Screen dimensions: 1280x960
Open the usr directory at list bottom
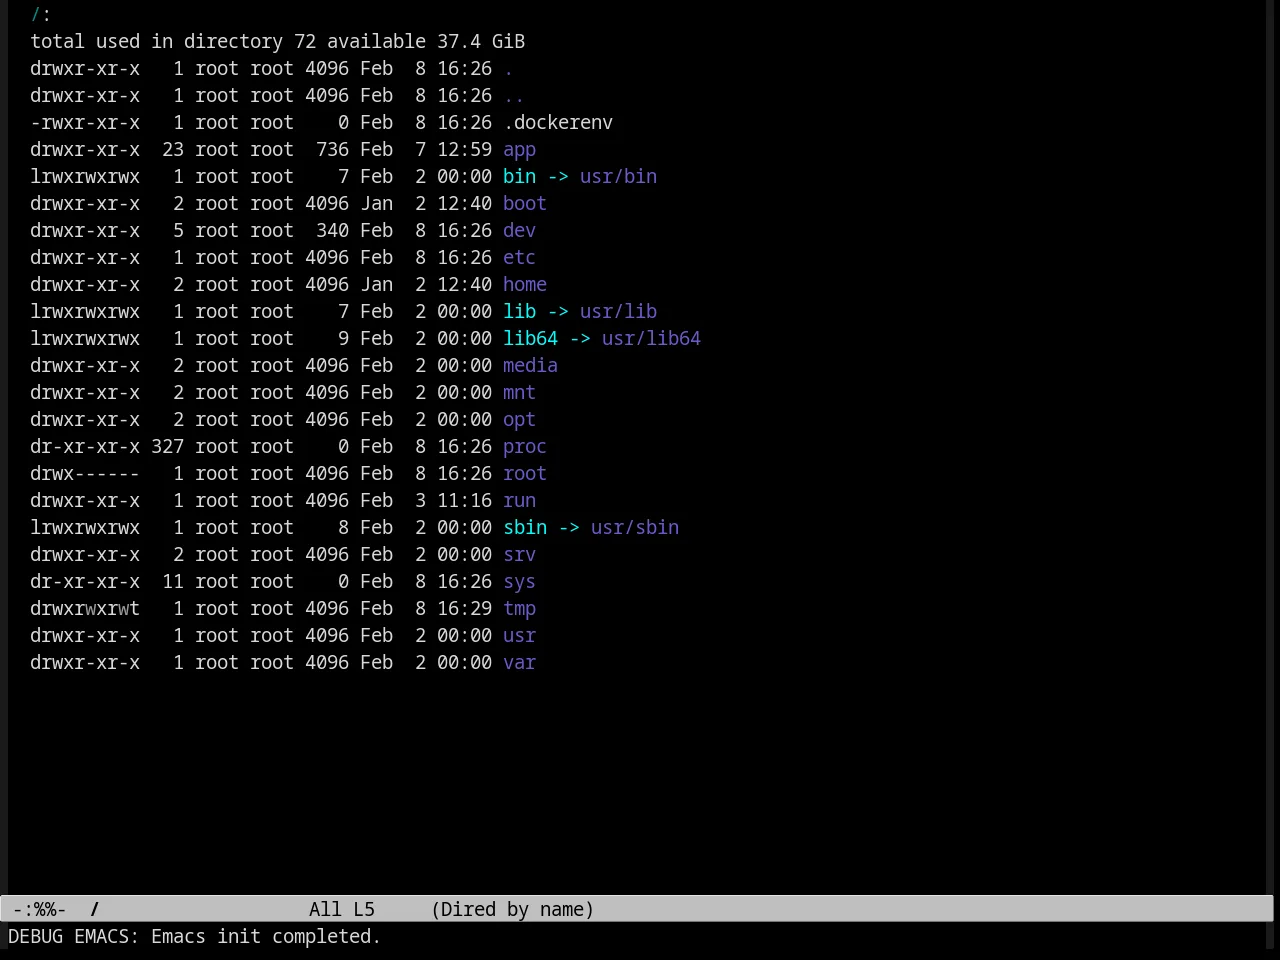519,635
